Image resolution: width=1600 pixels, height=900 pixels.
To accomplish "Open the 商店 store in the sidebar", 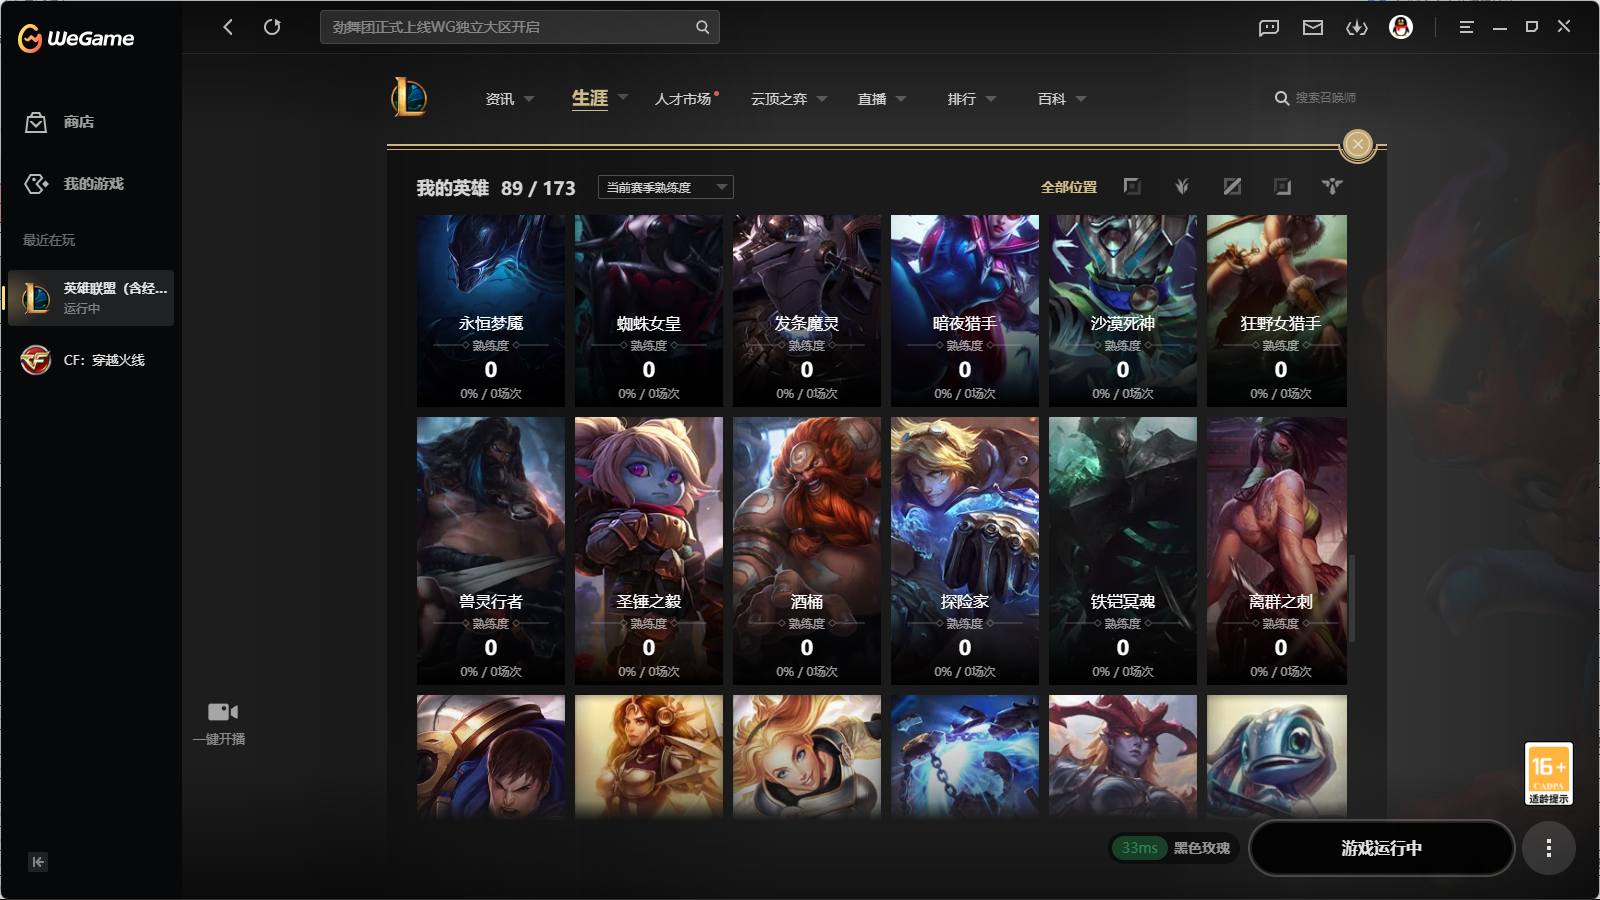I will tap(60, 122).
